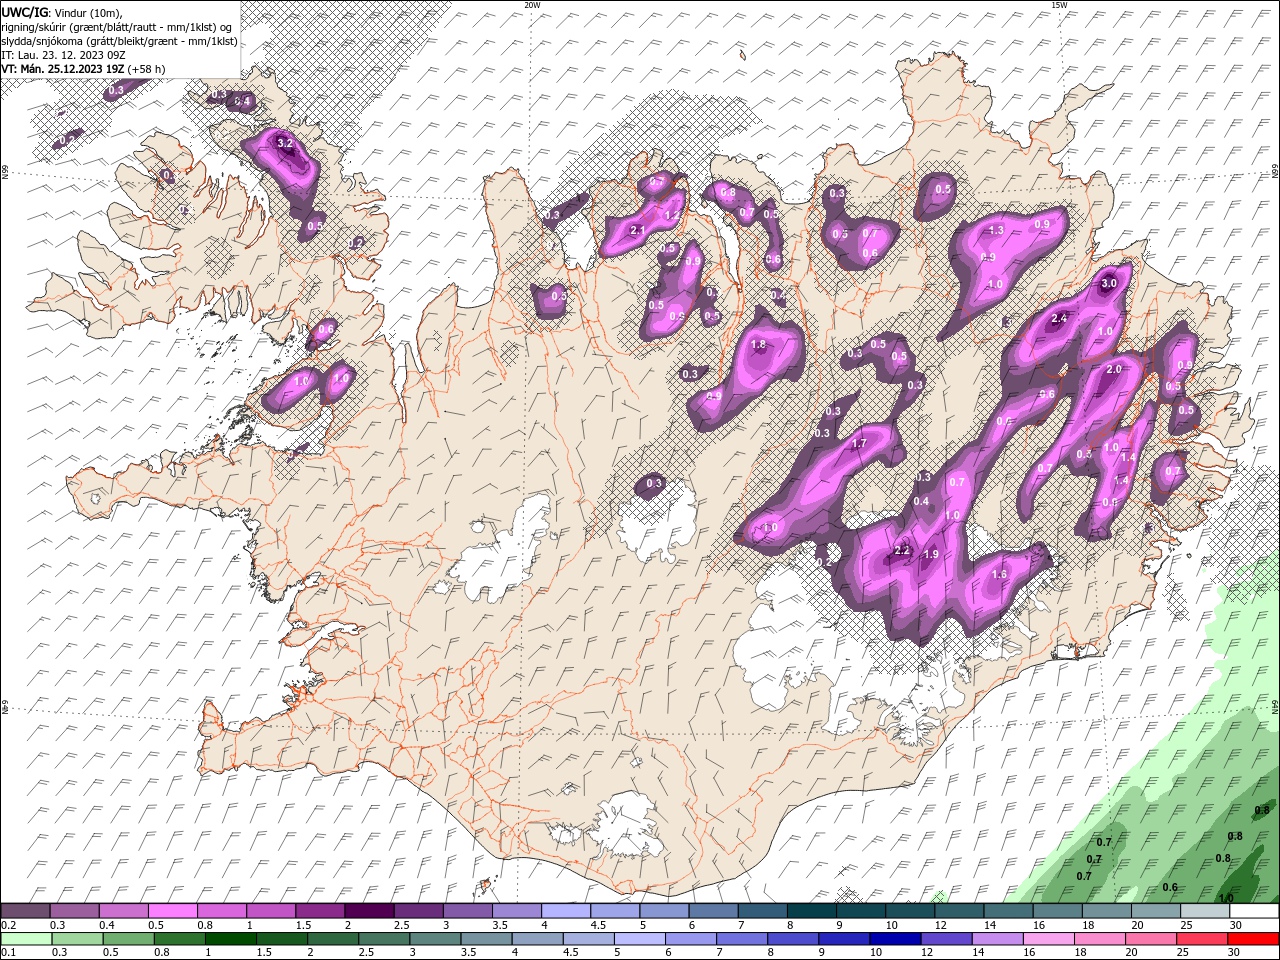Viewport: 1280px width, 960px height.
Task: Click the palest green 0.1–0.3 rain swatch
Action: point(26,939)
